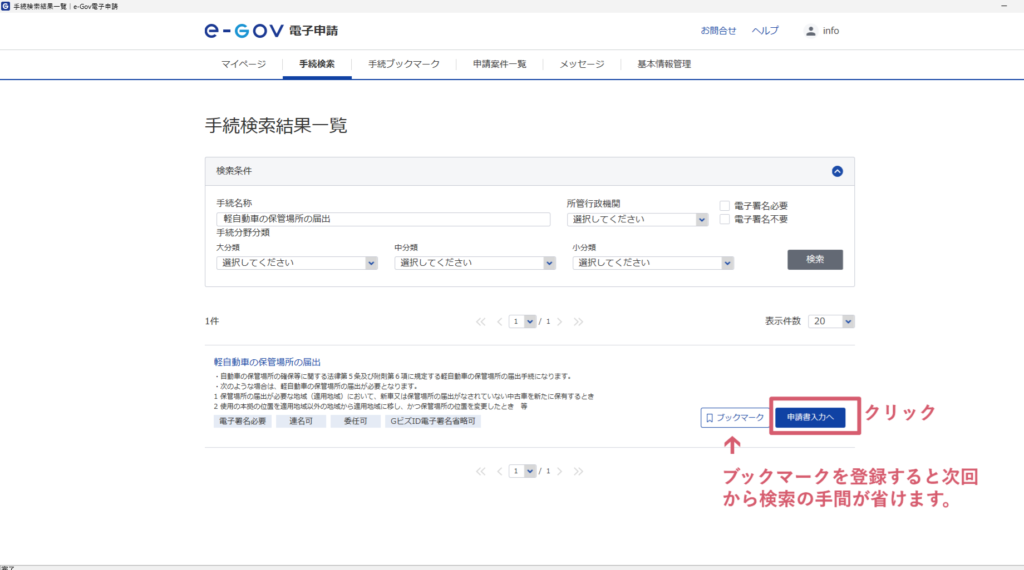The width and height of the screenshot is (1024, 570).
Task: Open the 中分類 dropdown
Action: click(x=475, y=263)
